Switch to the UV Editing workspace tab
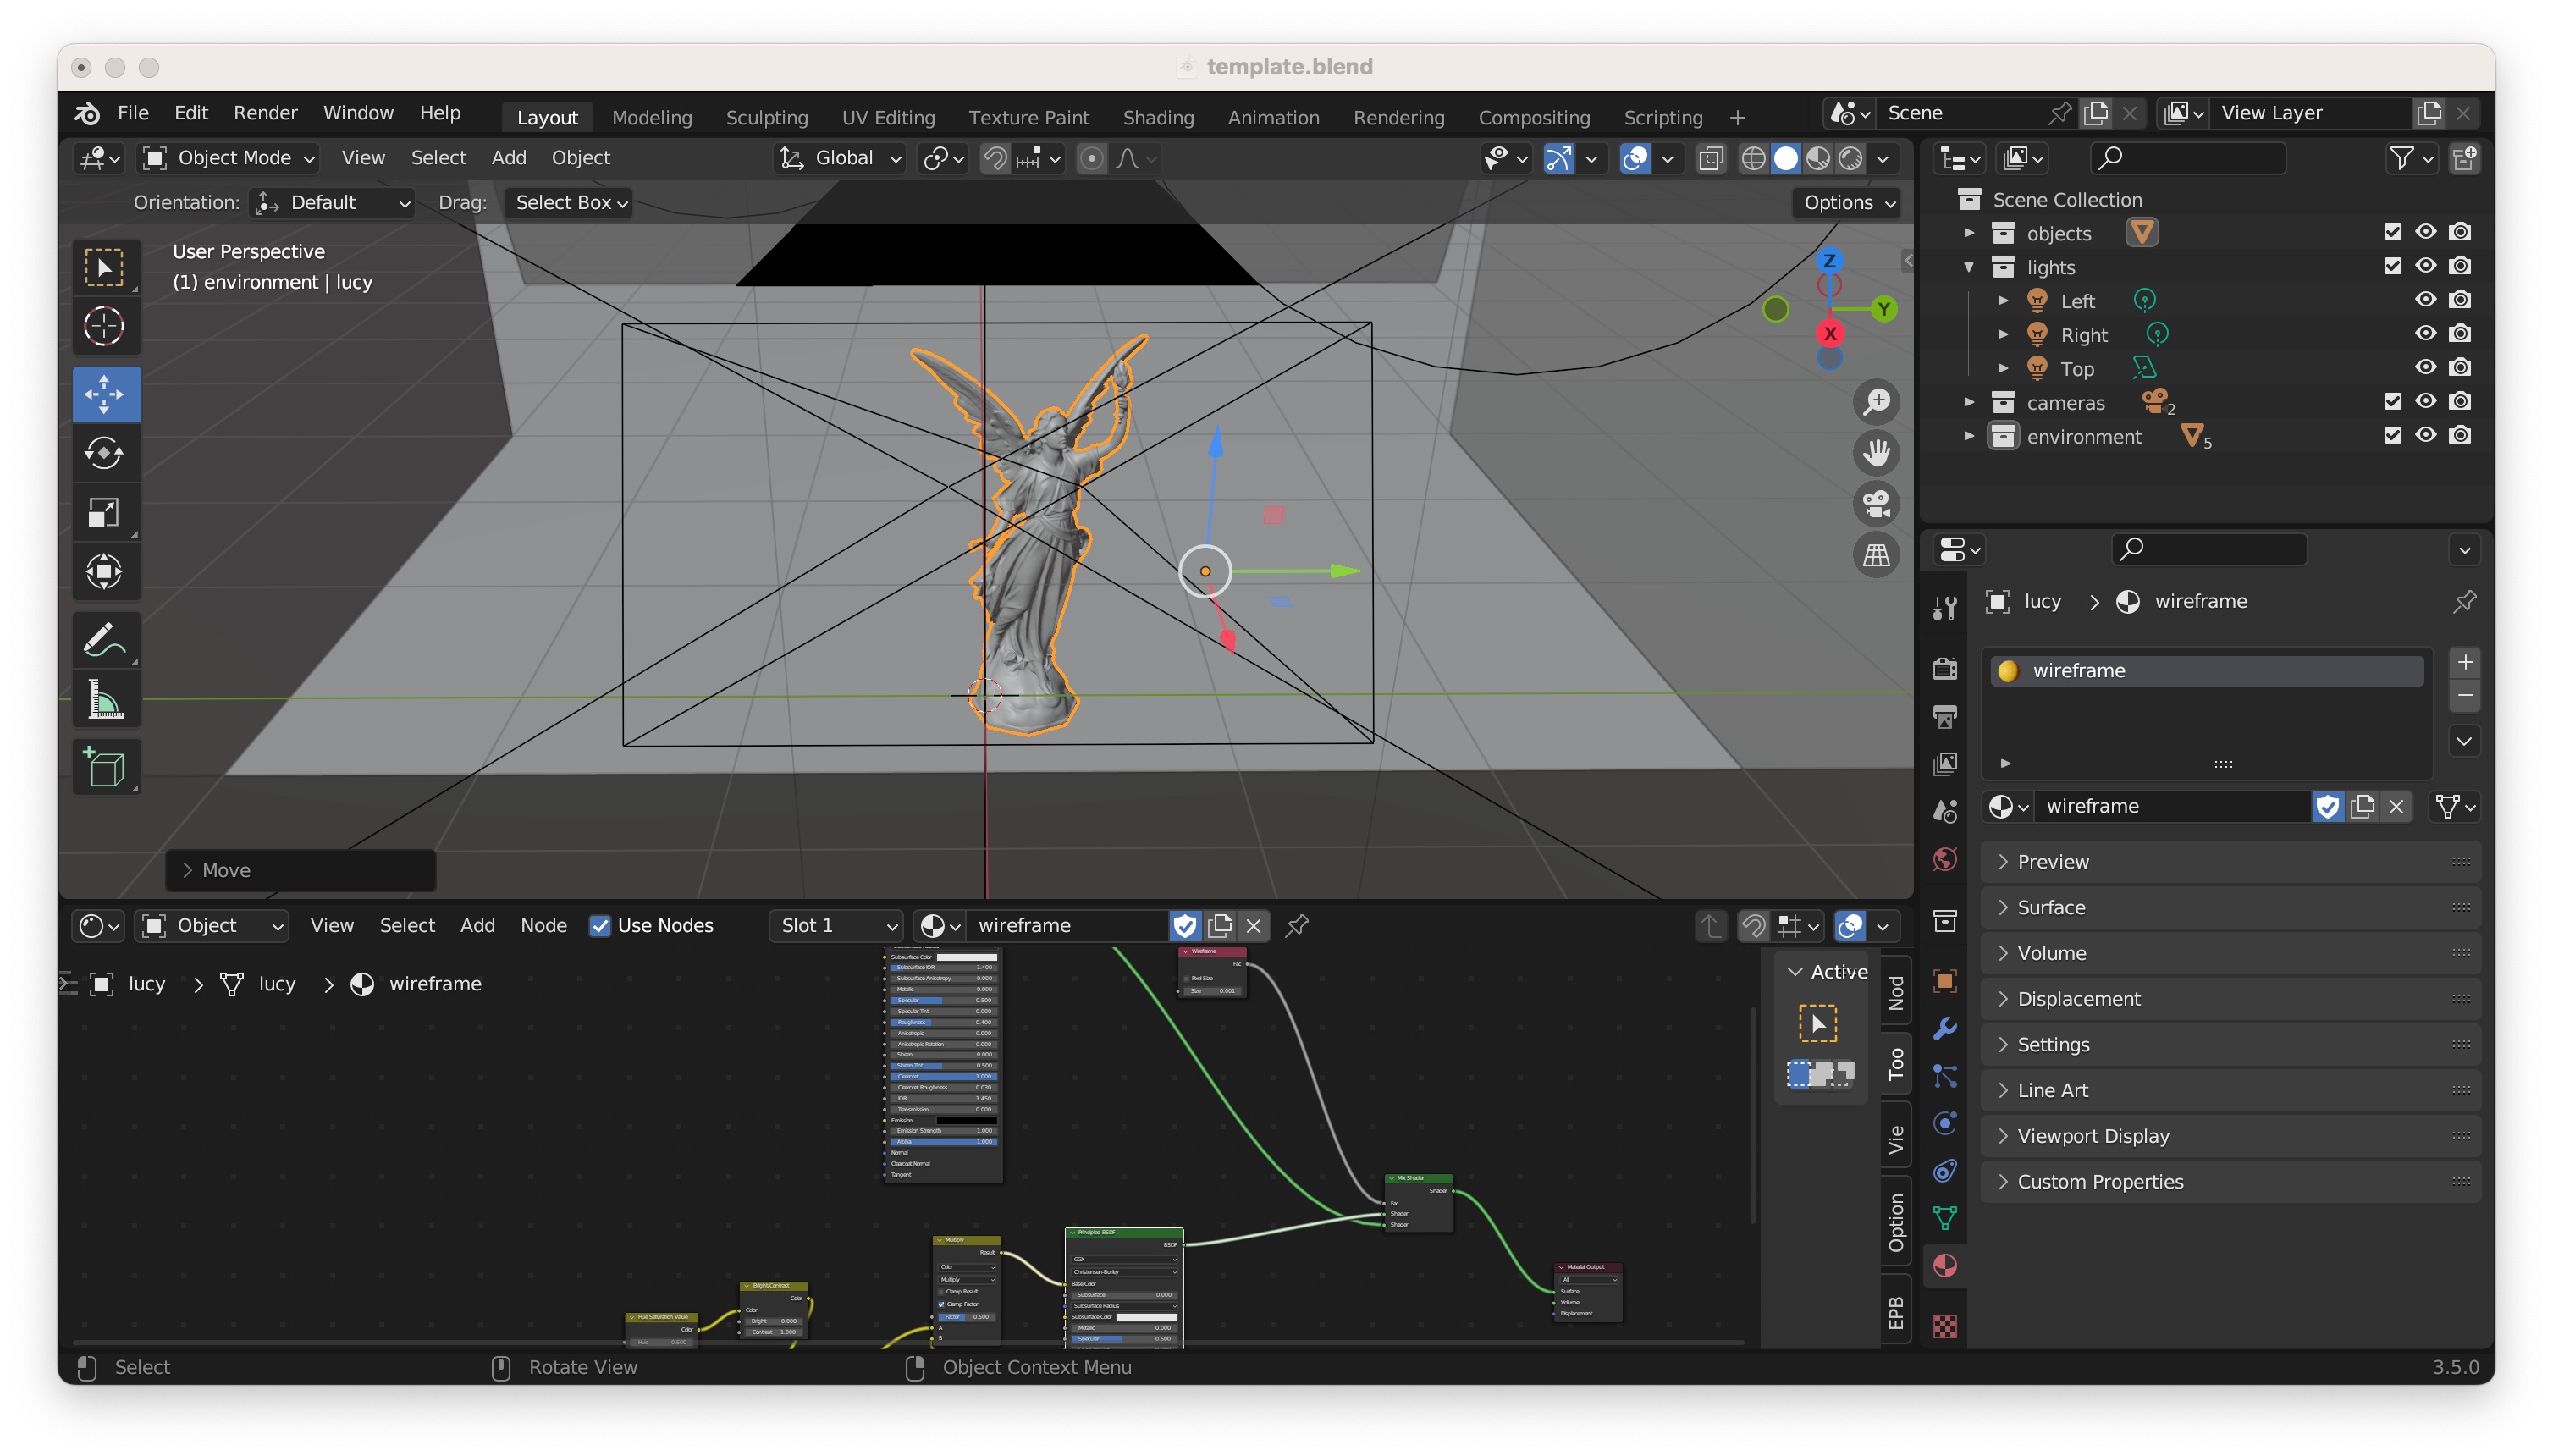This screenshot has height=1456, width=2553. [x=887, y=117]
